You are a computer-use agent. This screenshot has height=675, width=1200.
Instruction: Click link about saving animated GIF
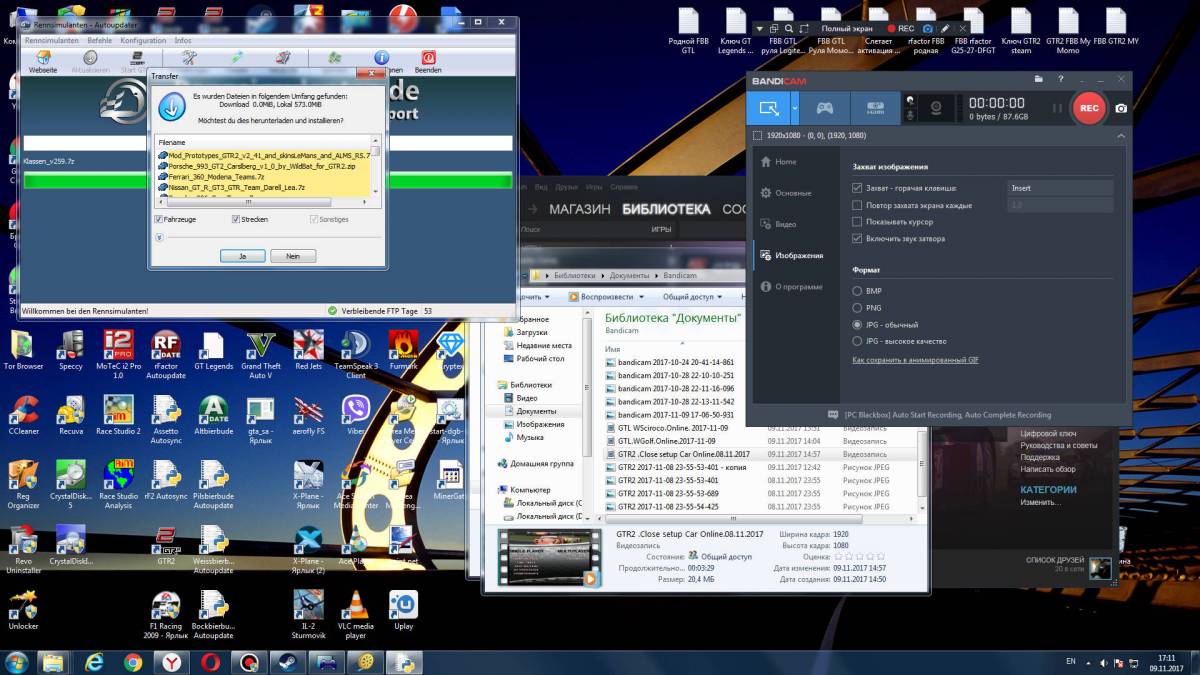915,359
